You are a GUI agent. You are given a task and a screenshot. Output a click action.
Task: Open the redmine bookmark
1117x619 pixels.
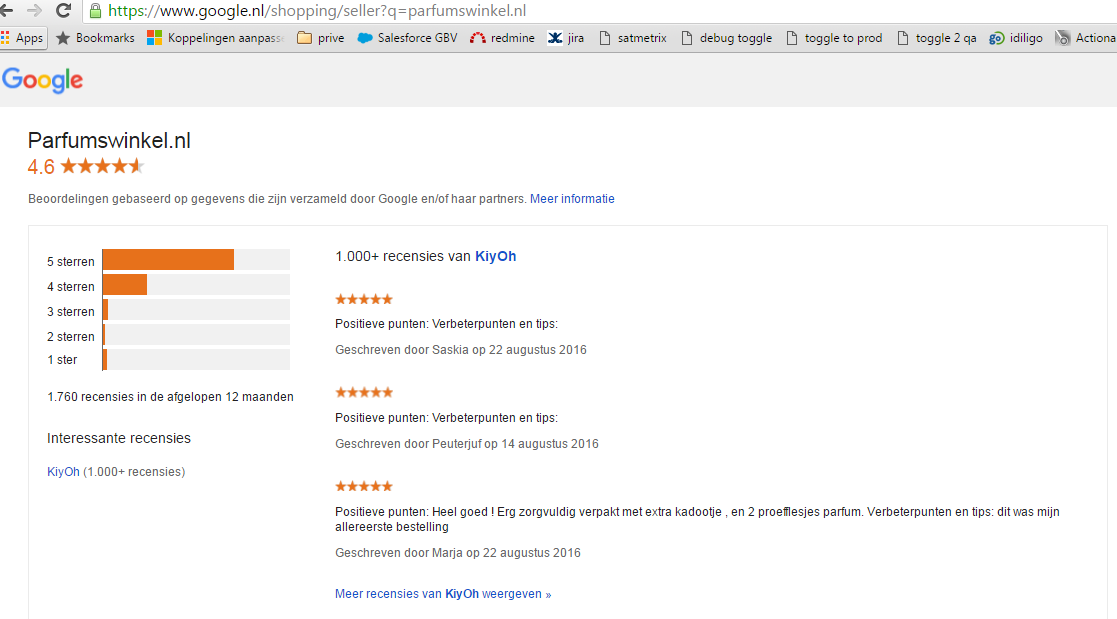(x=502, y=38)
